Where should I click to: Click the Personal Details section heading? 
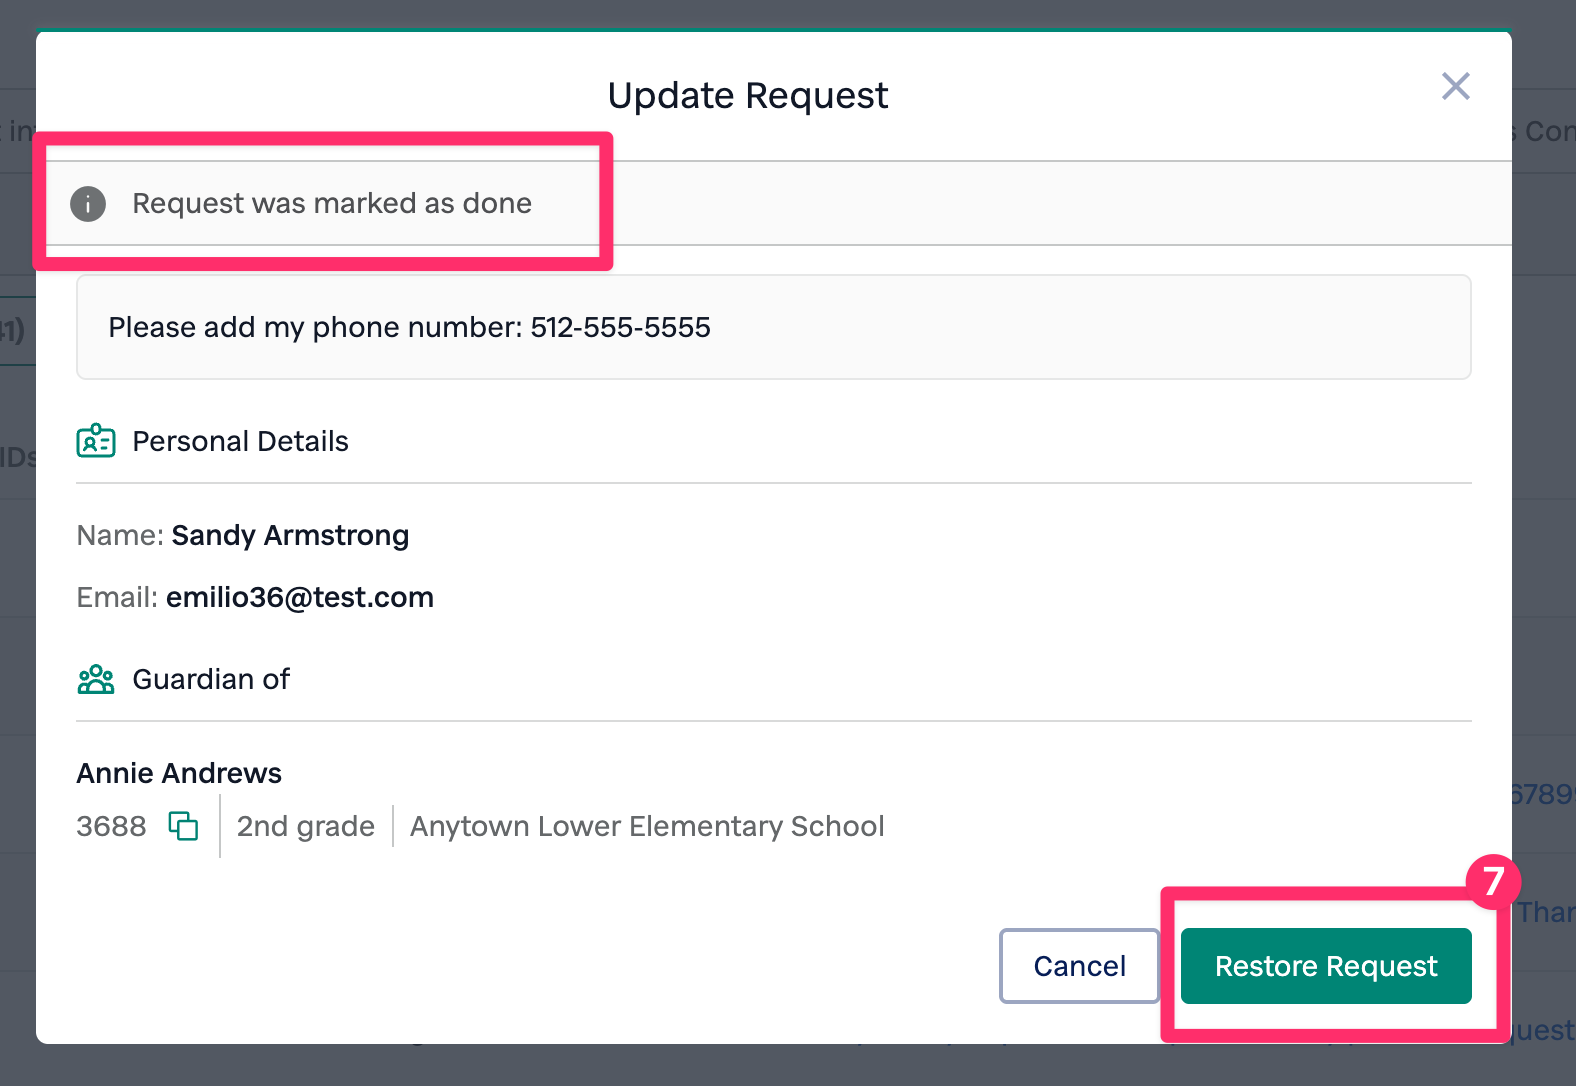[240, 441]
